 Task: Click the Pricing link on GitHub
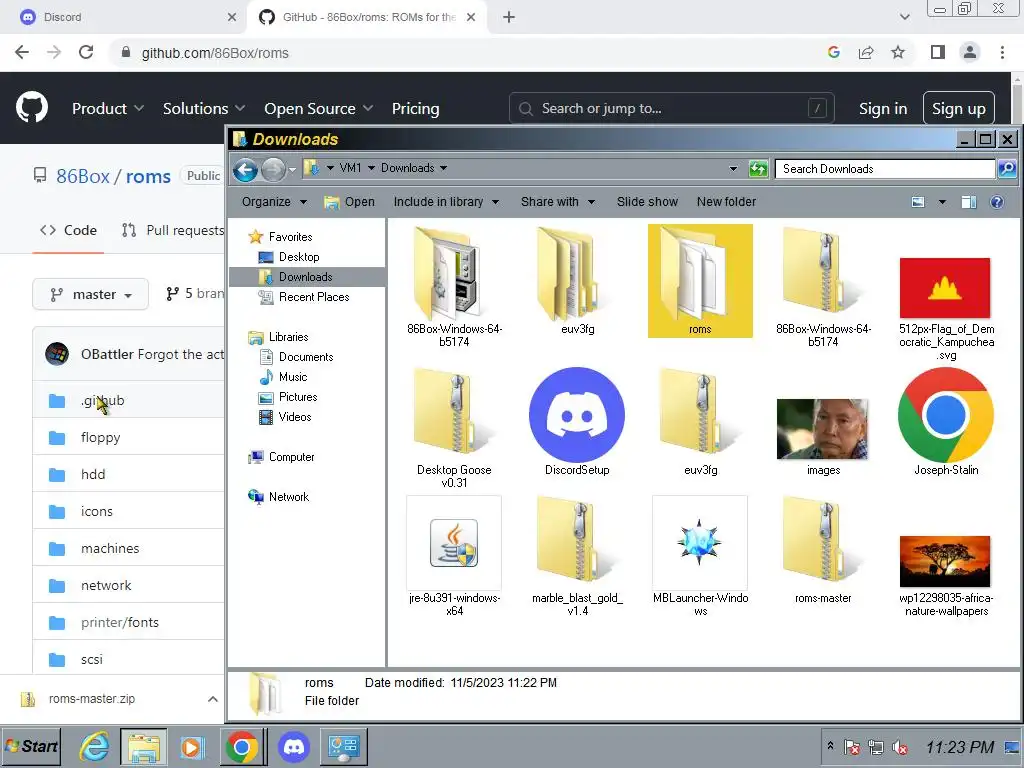click(x=415, y=108)
